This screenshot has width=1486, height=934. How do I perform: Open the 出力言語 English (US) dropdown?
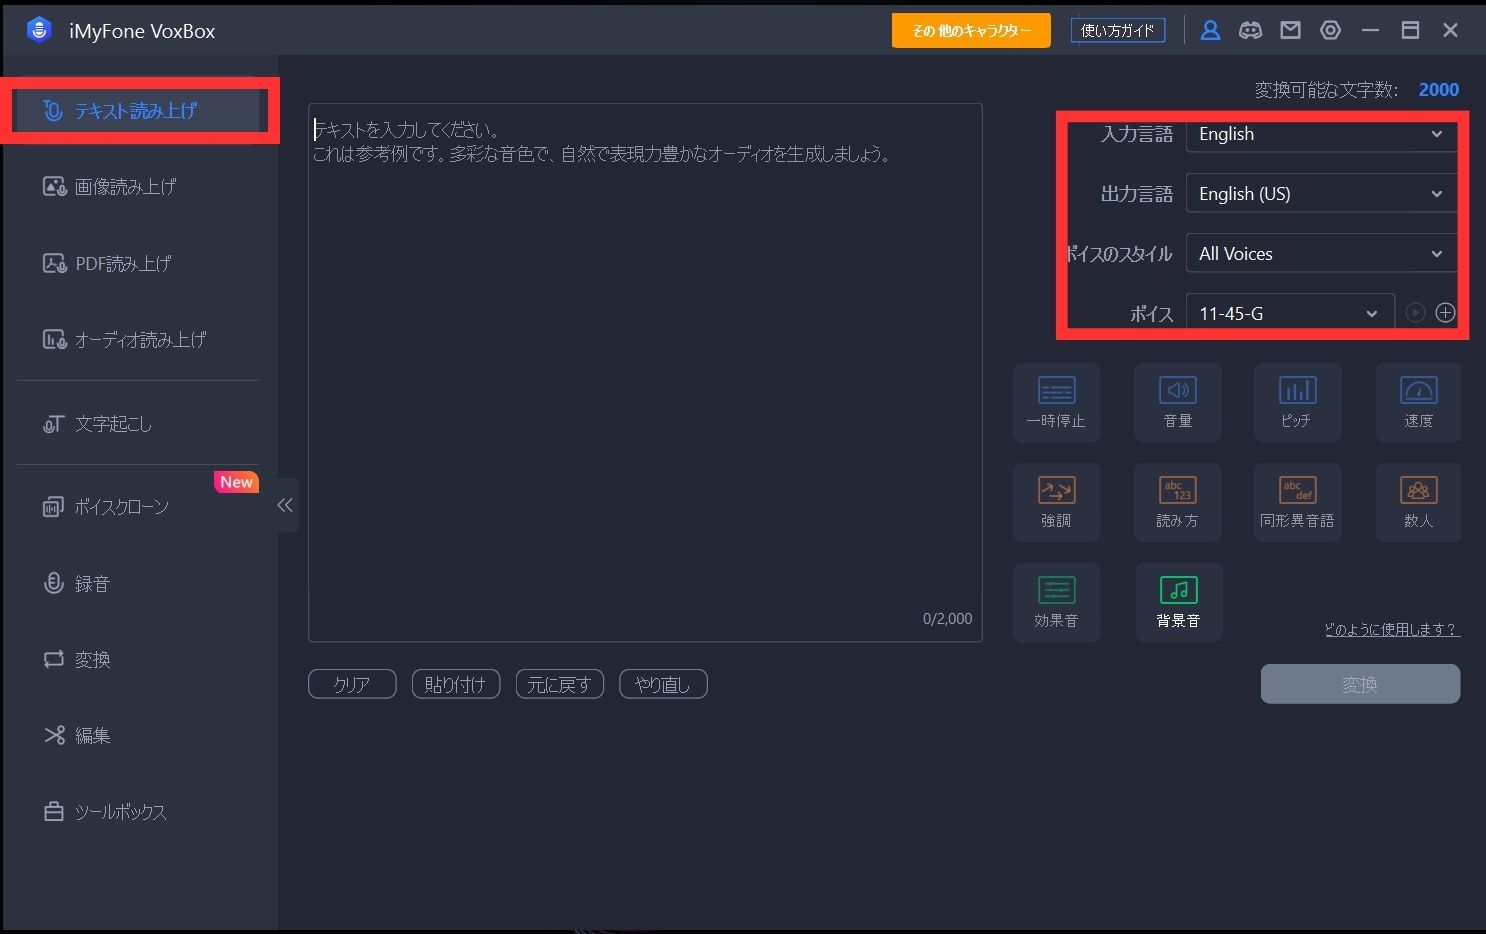click(1320, 194)
